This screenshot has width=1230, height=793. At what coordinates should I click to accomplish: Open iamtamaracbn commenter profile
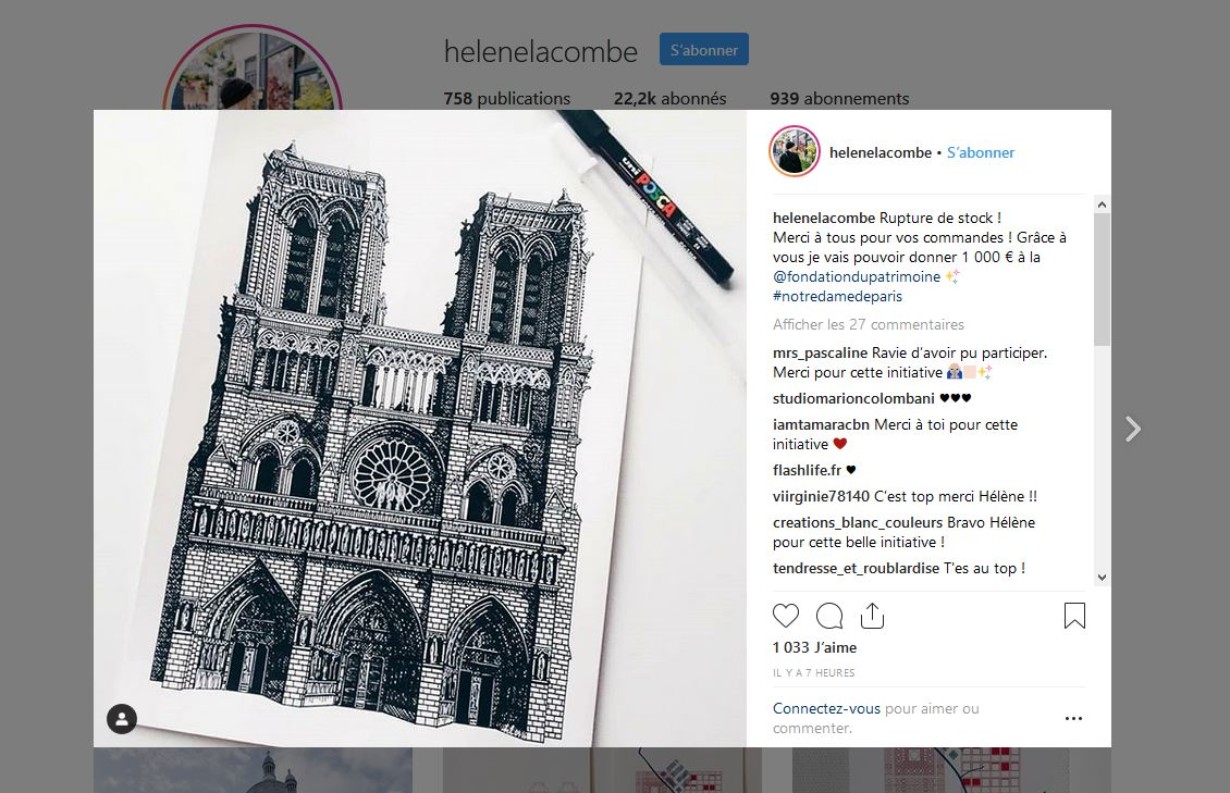pyautogui.click(x=821, y=425)
